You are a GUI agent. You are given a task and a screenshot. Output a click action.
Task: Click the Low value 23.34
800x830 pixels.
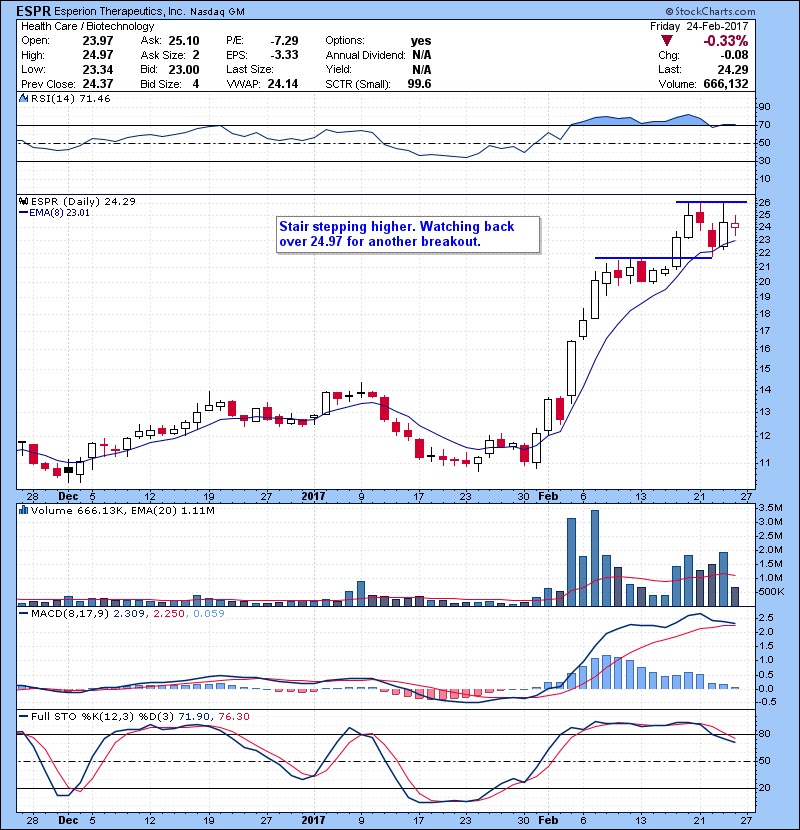(98, 69)
